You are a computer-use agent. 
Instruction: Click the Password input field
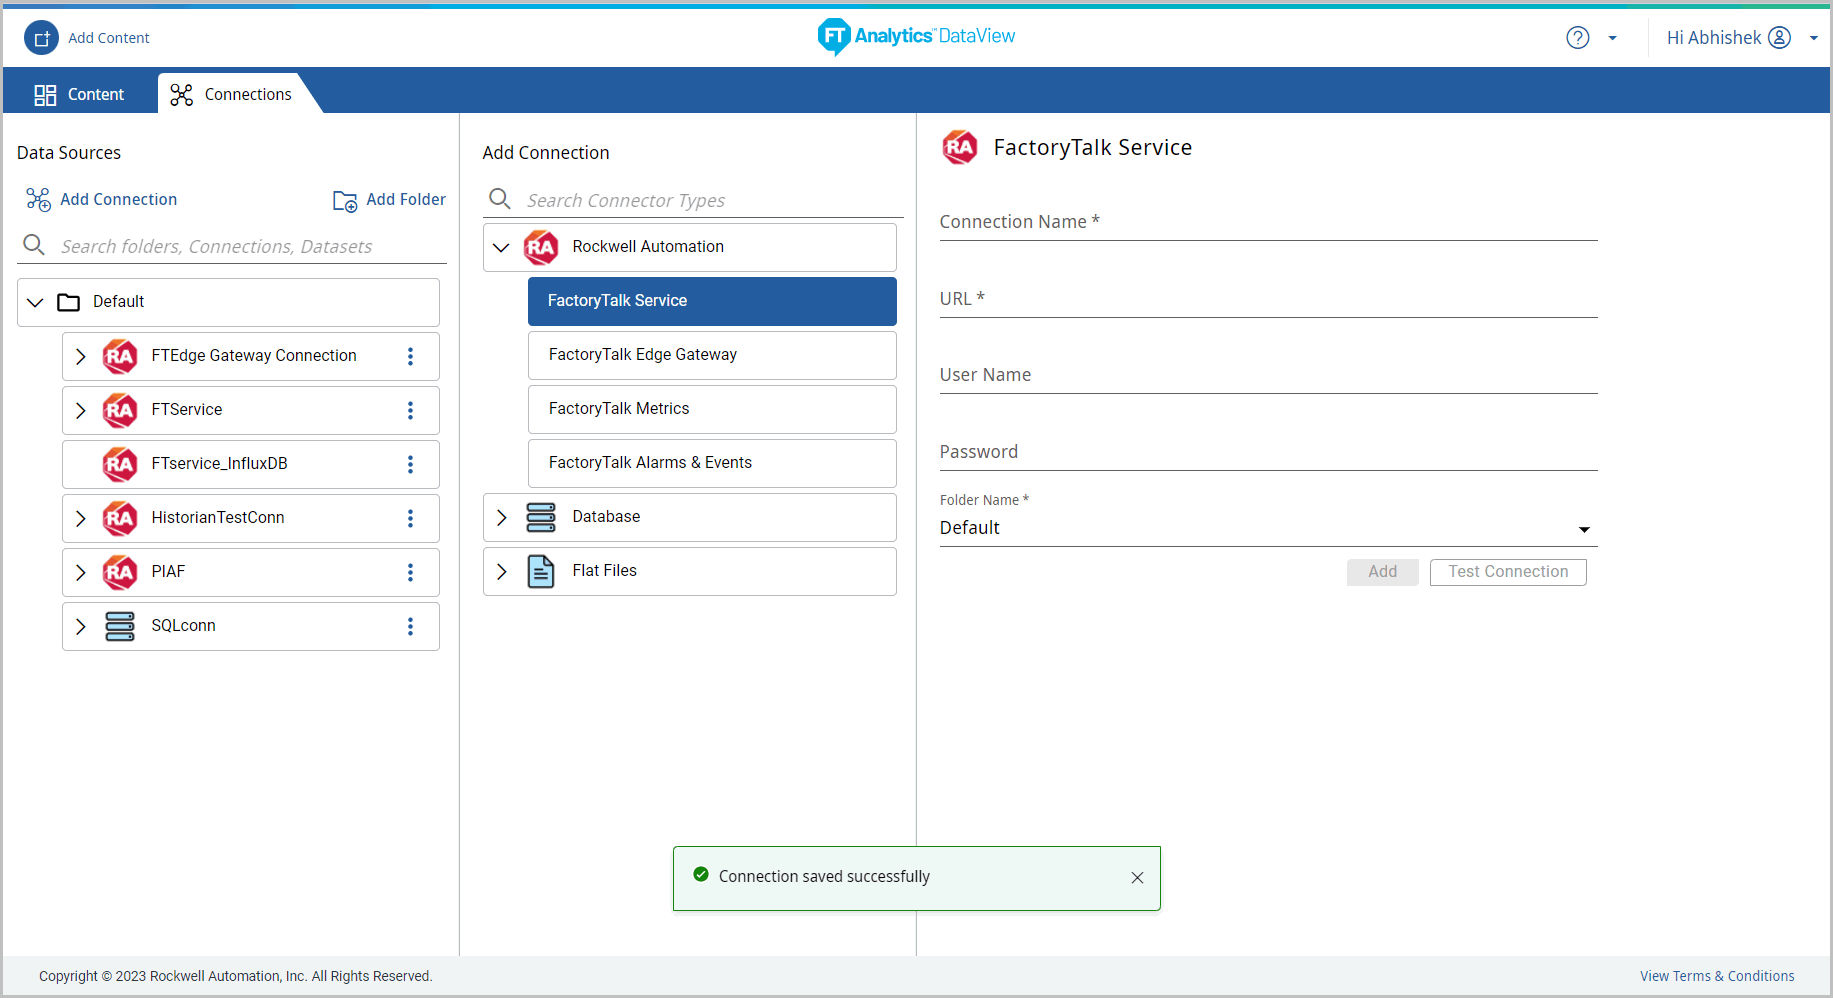click(x=1268, y=452)
